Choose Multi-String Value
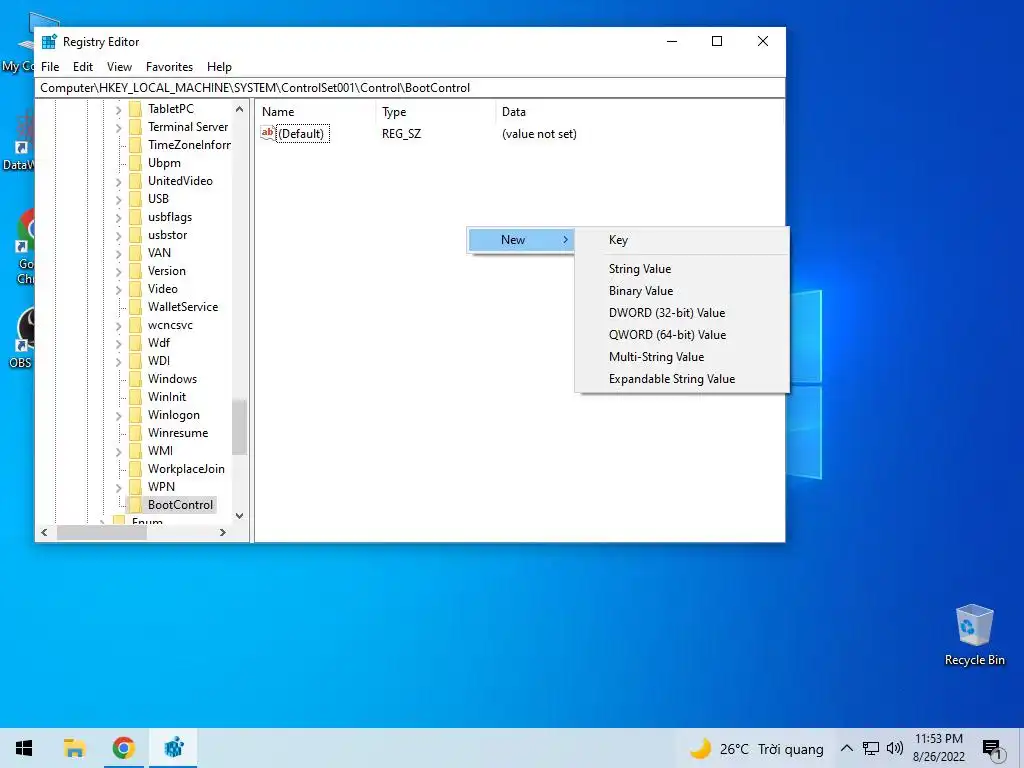1024x768 pixels. click(x=682, y=357)
